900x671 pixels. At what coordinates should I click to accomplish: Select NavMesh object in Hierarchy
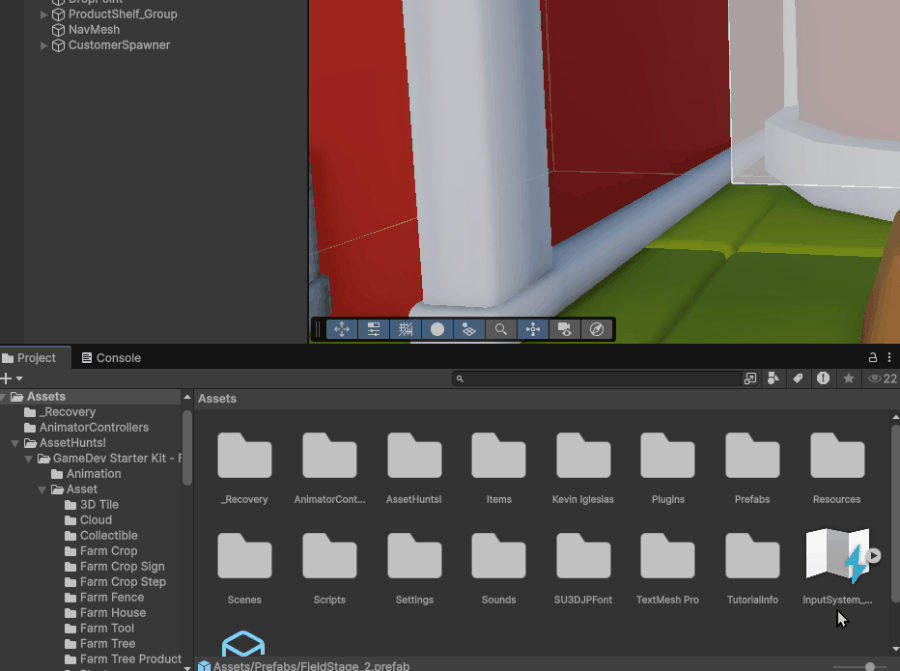coord(94,30)
